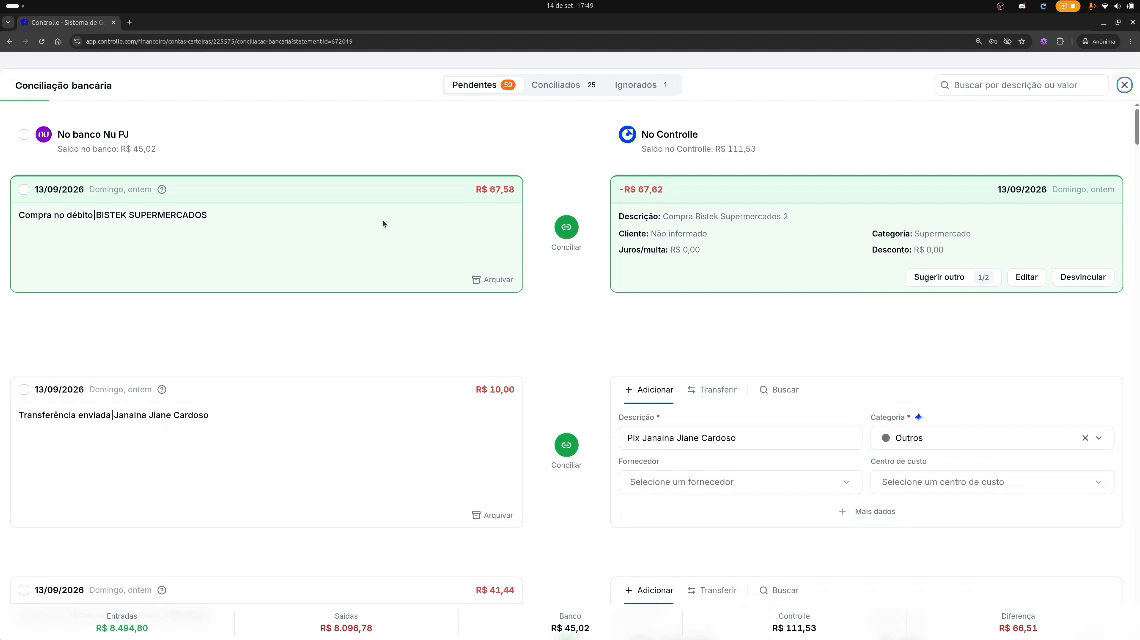This screenshot has width=1140, height=640.
Task: Check the R$ 41,44 transaction
Action: tap(24, 591)
